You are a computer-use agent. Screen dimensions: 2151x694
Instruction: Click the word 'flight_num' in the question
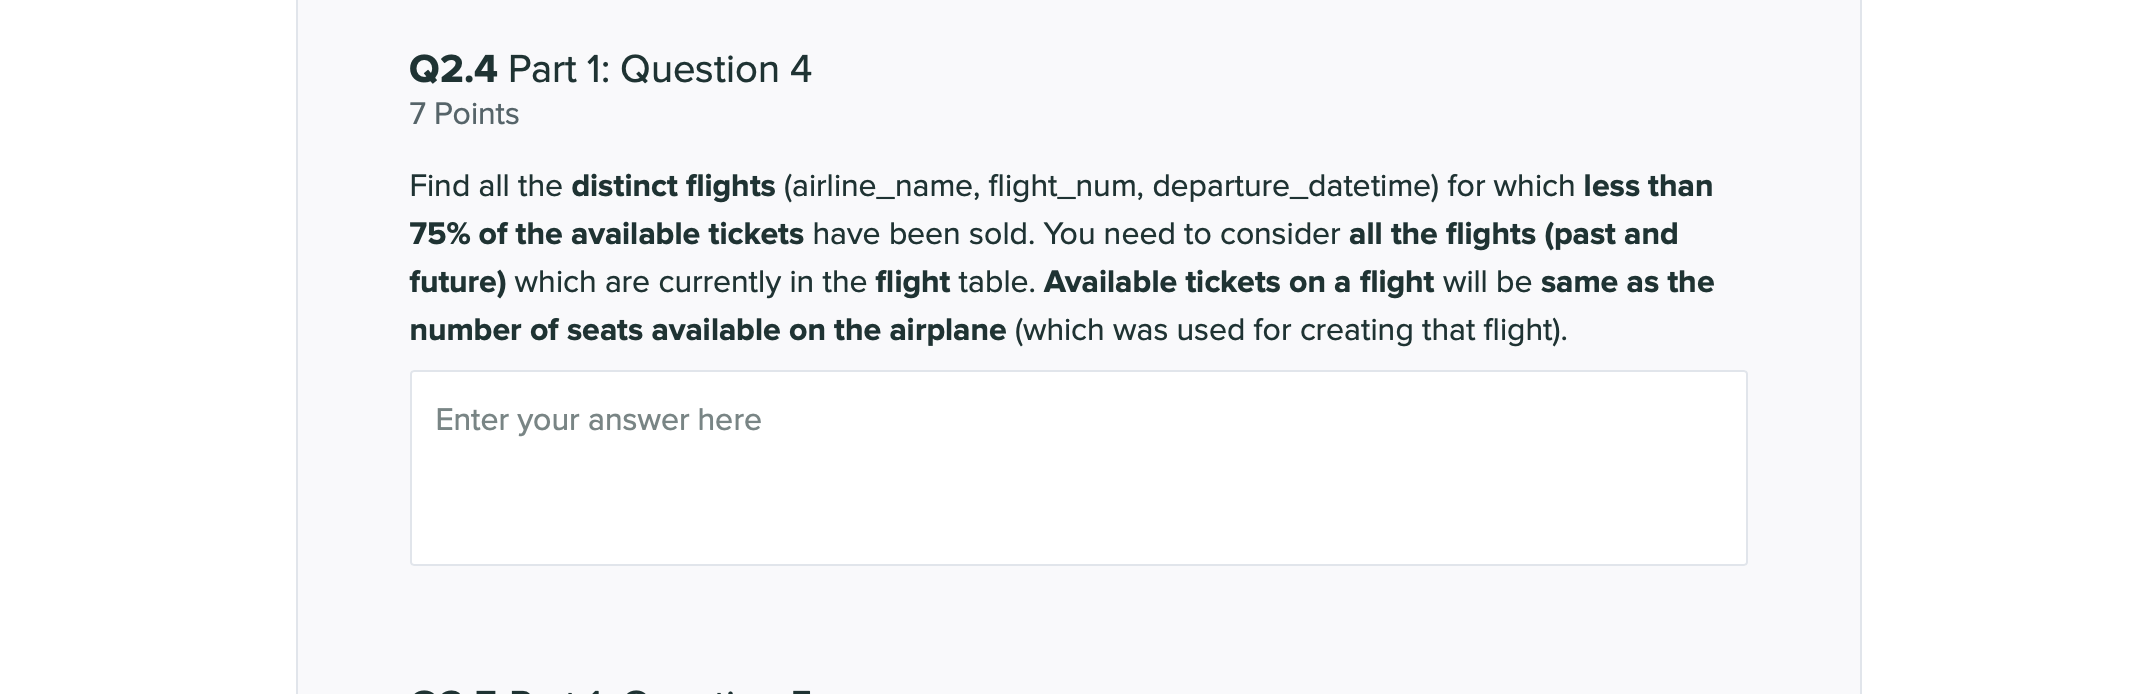(x=1061, y=186)
